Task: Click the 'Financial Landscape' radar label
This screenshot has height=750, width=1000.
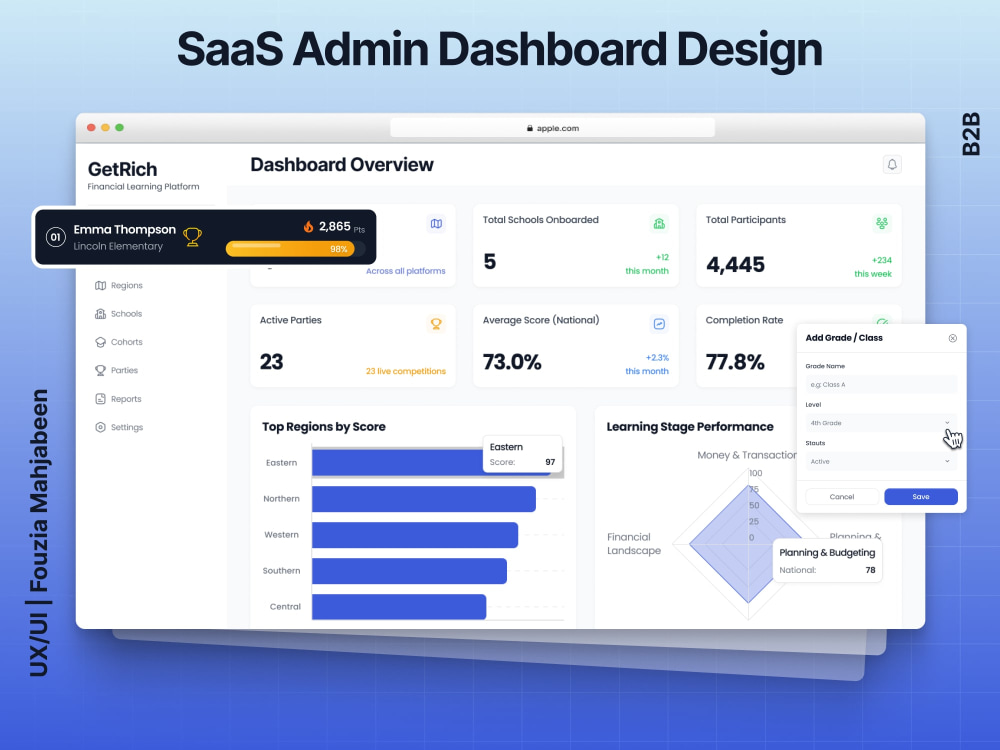Action: click(x=634, y=544)
